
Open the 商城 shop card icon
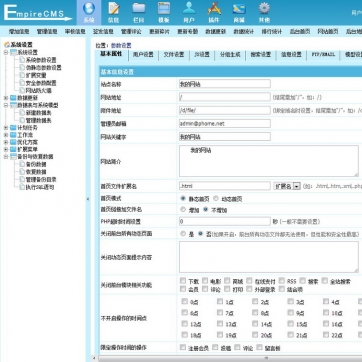click(x=239, y=9)
